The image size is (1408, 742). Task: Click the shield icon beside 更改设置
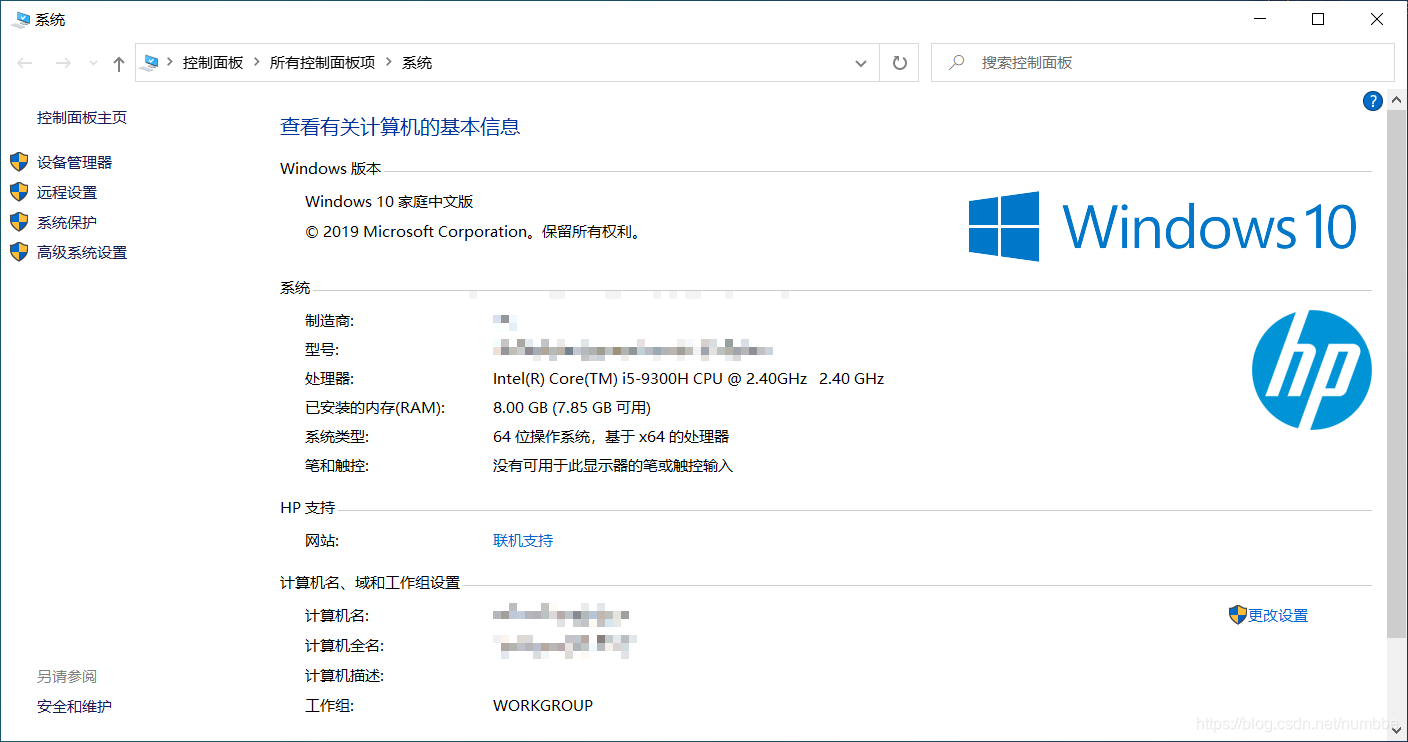1238,615
